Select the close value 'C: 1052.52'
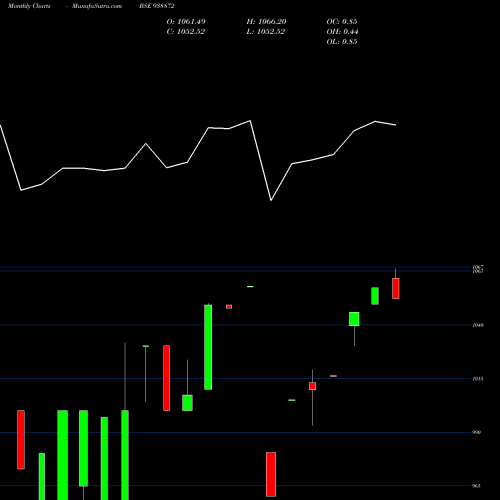 coord(186,32)
